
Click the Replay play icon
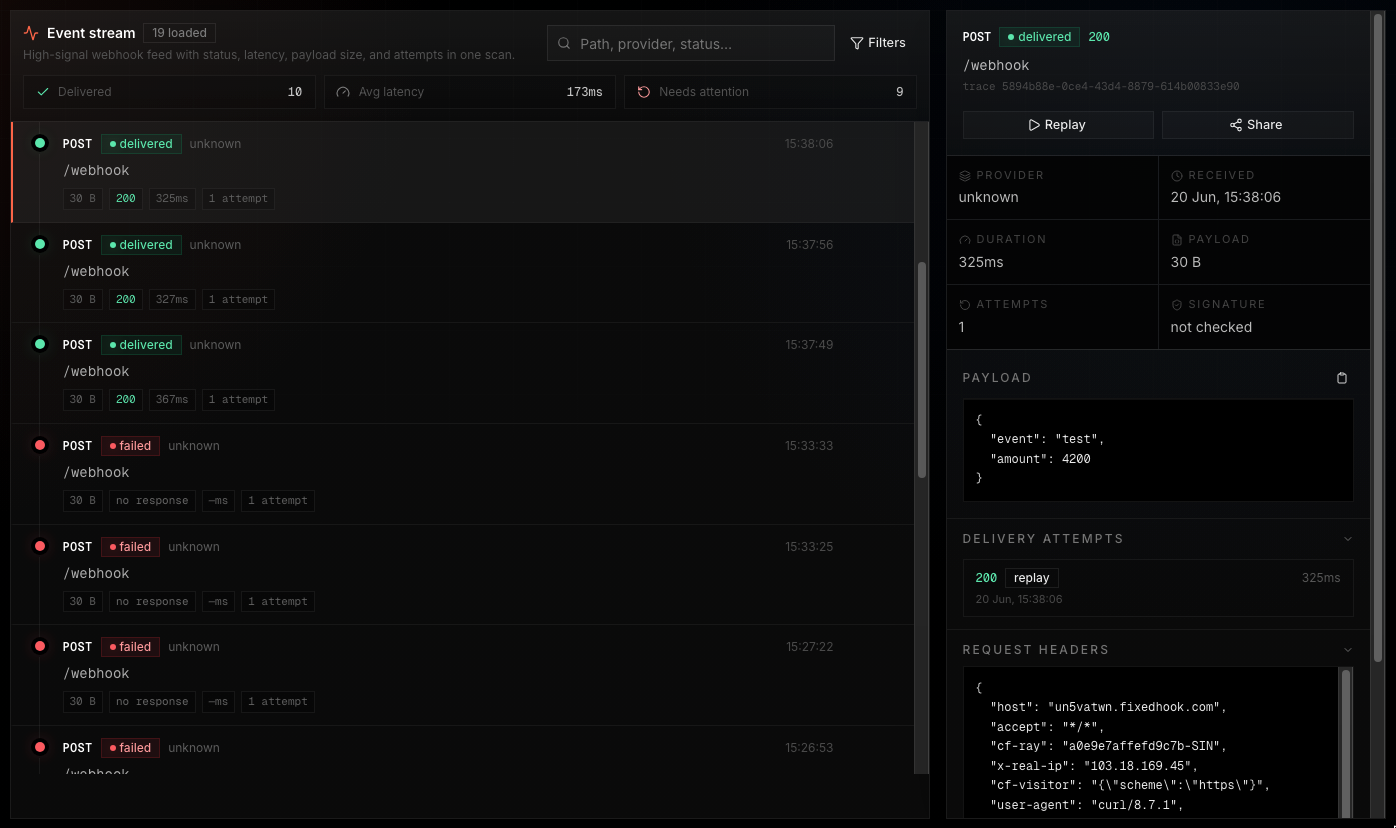[1034, 125]
